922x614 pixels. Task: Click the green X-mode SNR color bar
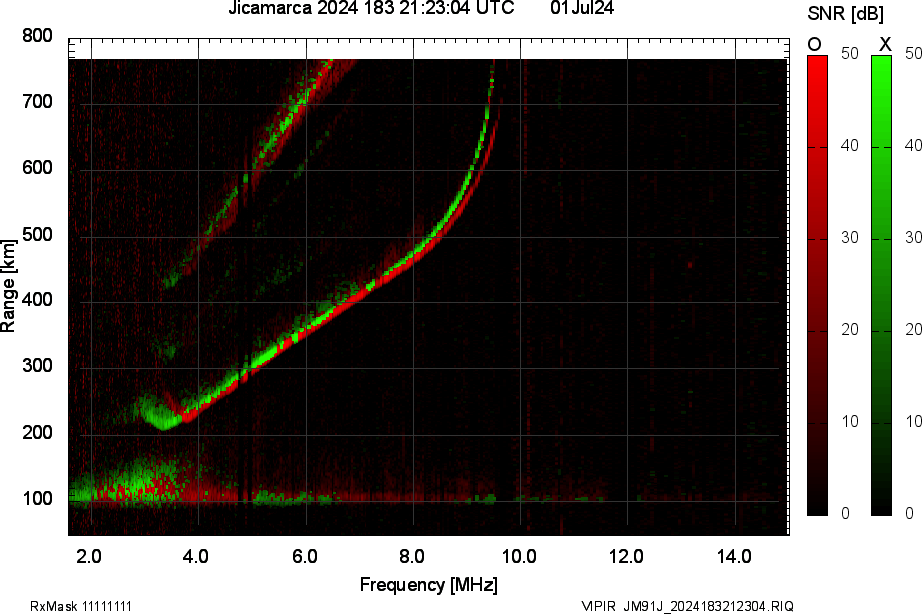(x=881, y=285)
